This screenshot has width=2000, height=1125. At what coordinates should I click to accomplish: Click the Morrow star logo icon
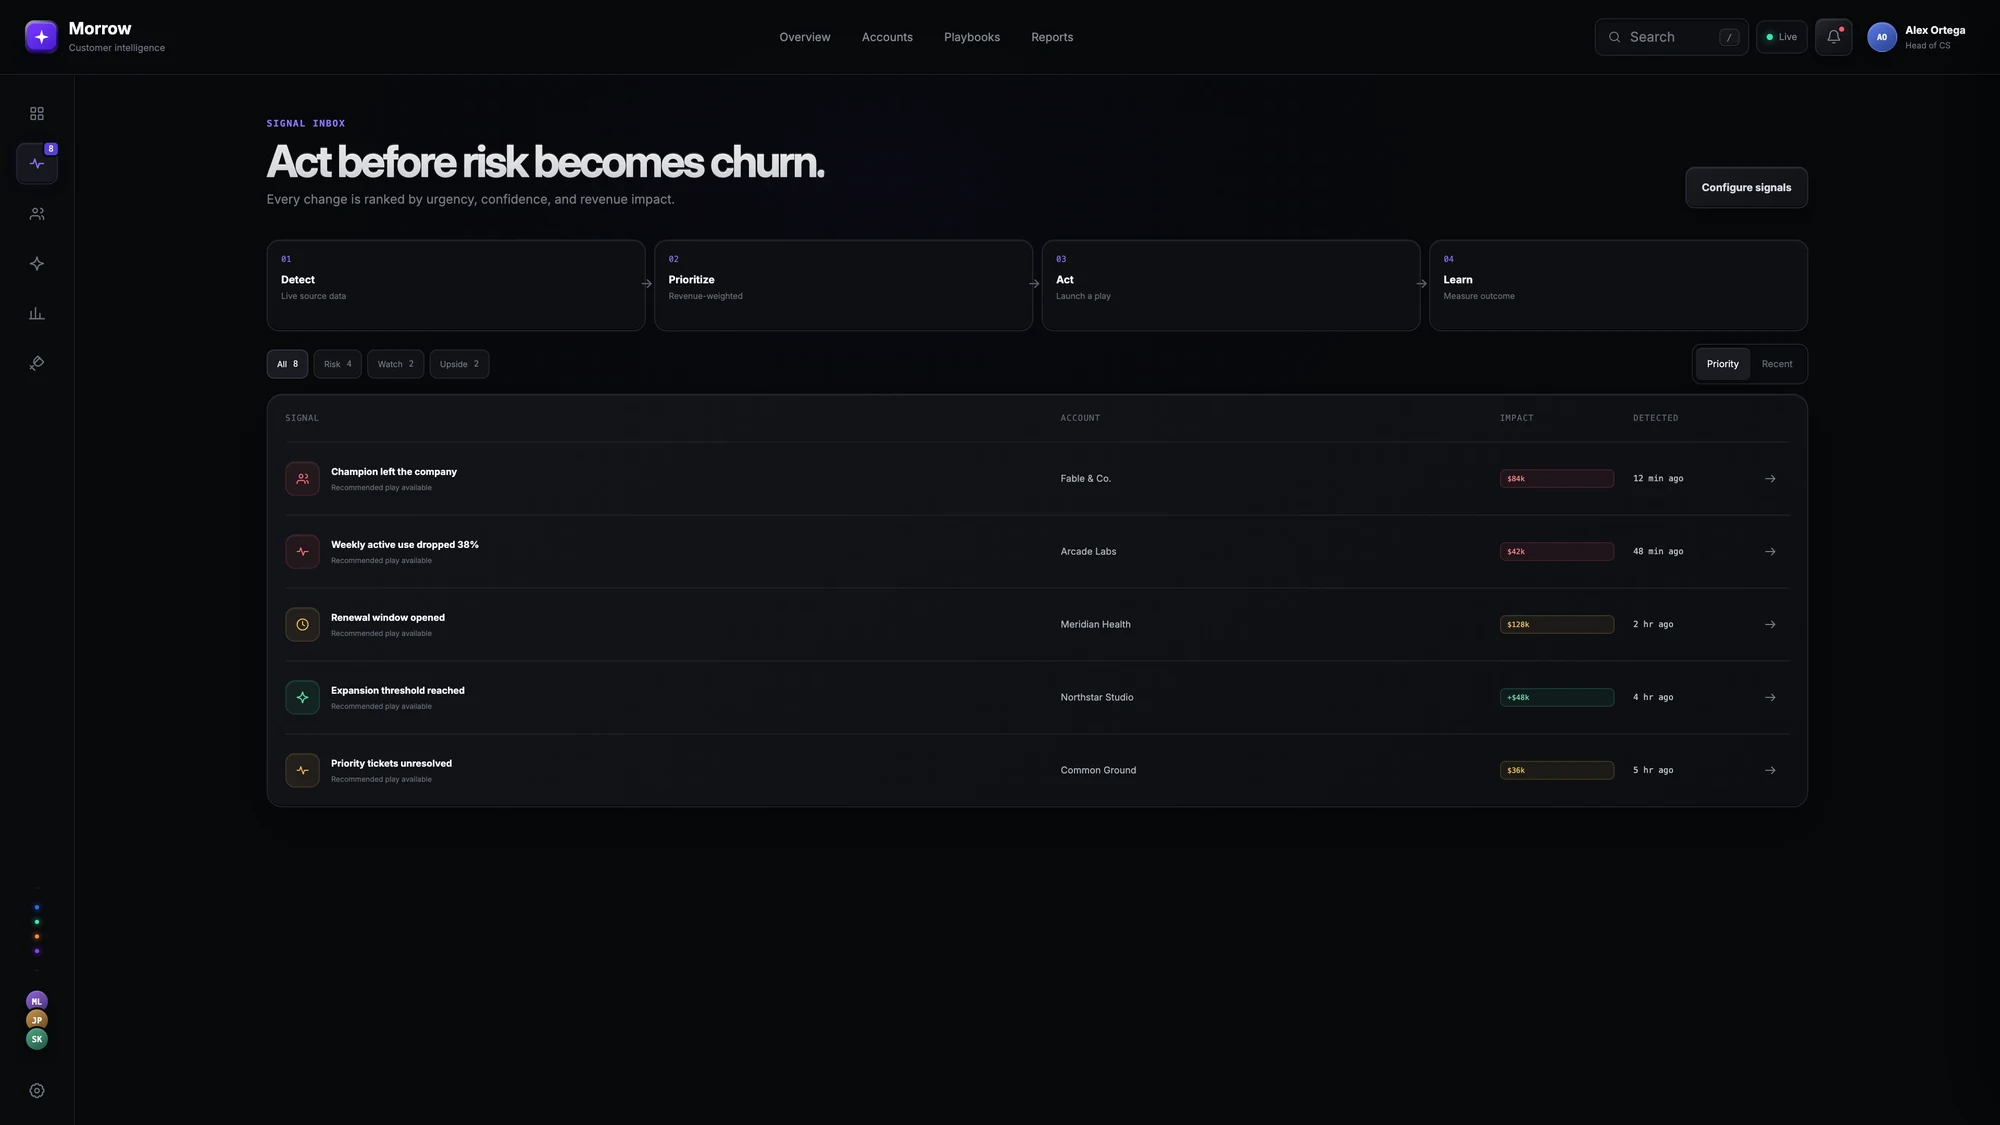pyautogui.click(x=41, y=37)
